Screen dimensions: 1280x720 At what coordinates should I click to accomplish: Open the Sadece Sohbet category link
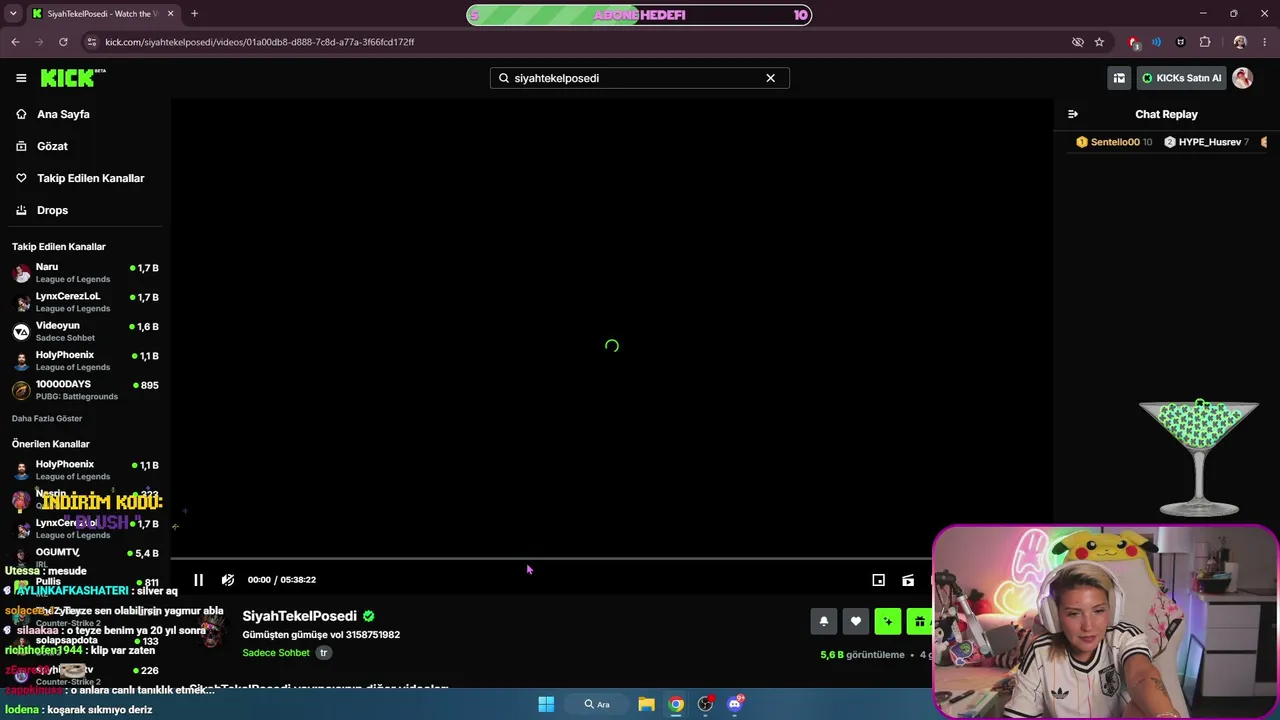pyautogui.click(x=276, y=653)
